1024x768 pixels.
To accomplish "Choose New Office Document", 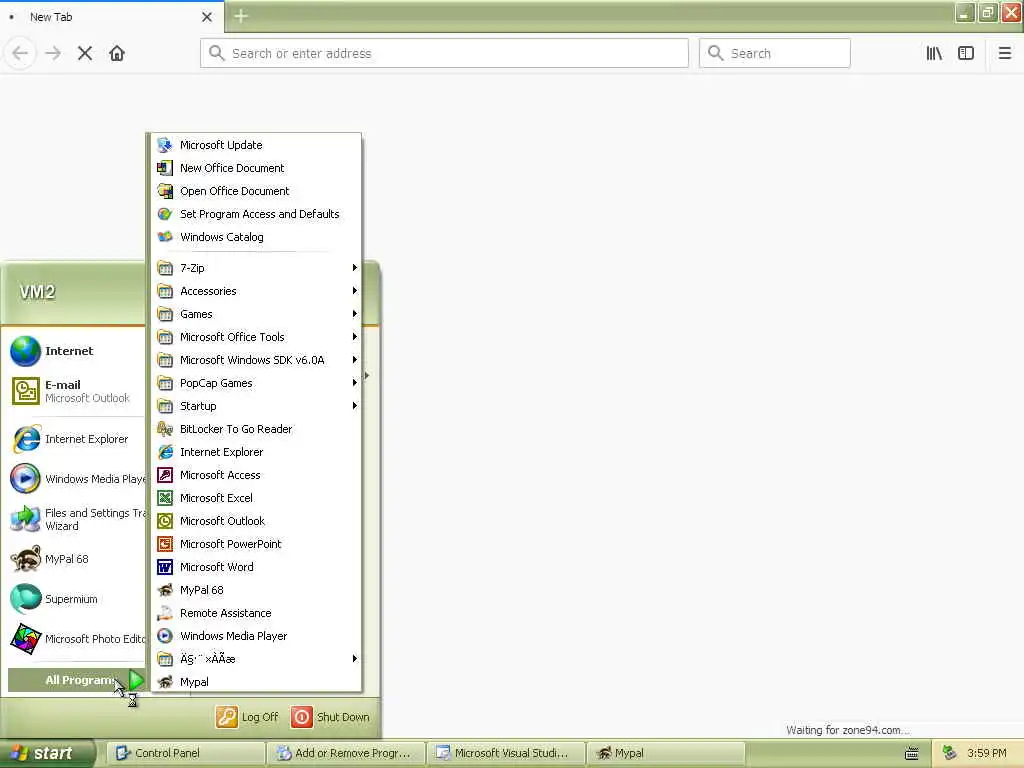I will tap(256, 168).
